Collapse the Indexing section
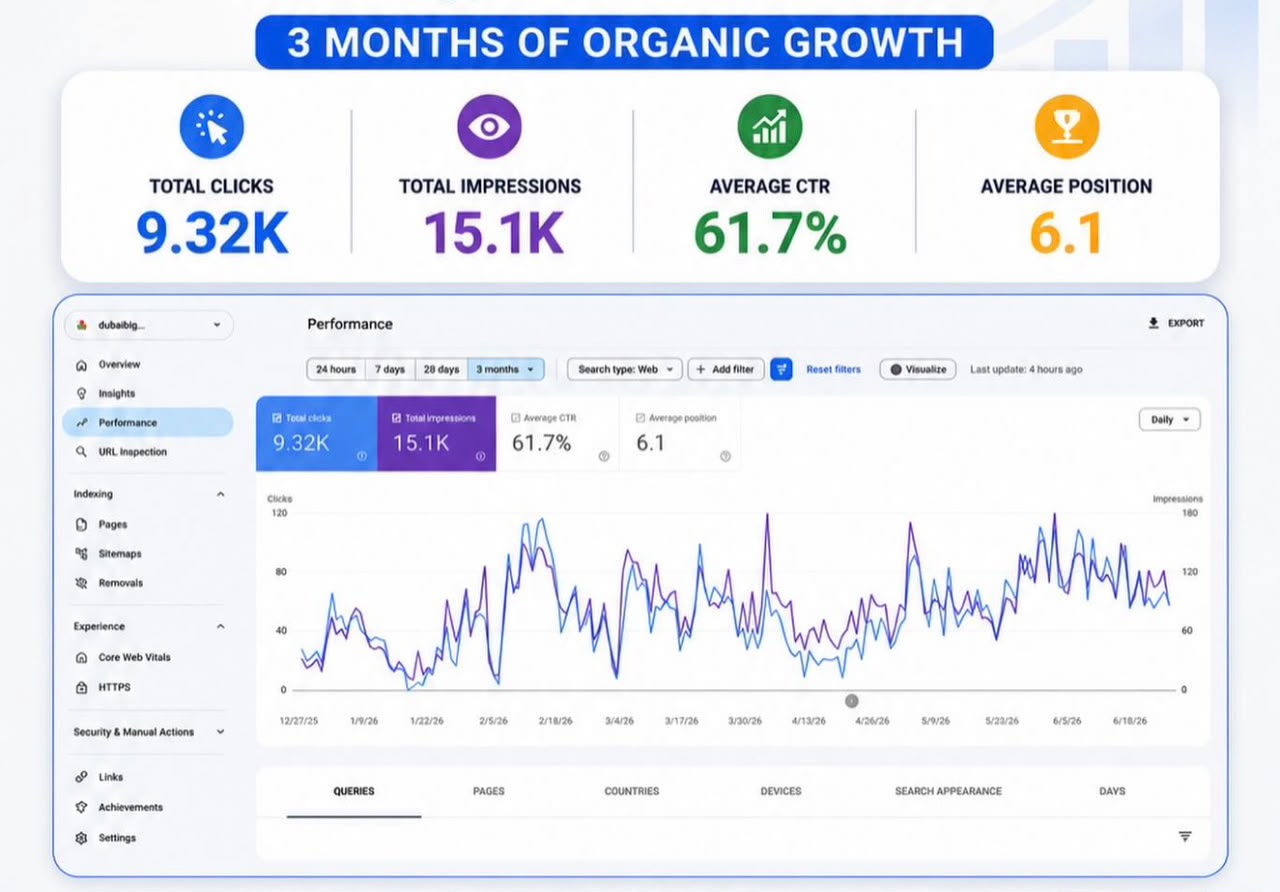1280x892 pixels. (220, 494)
